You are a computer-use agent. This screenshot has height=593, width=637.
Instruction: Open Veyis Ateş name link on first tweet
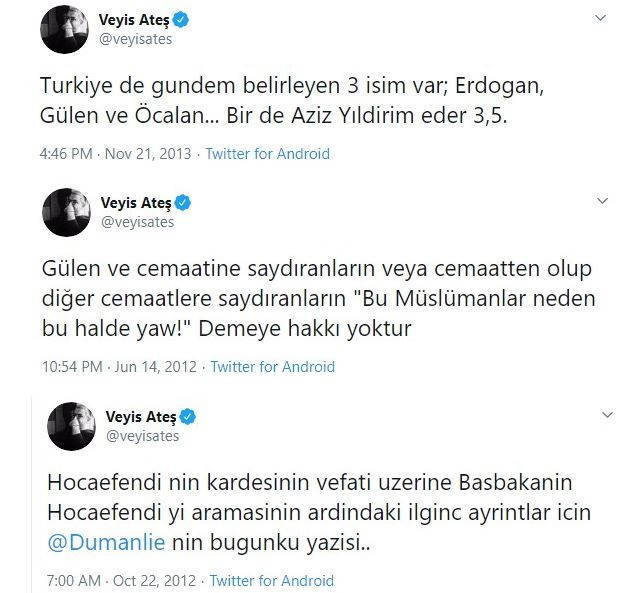point(134,20)
